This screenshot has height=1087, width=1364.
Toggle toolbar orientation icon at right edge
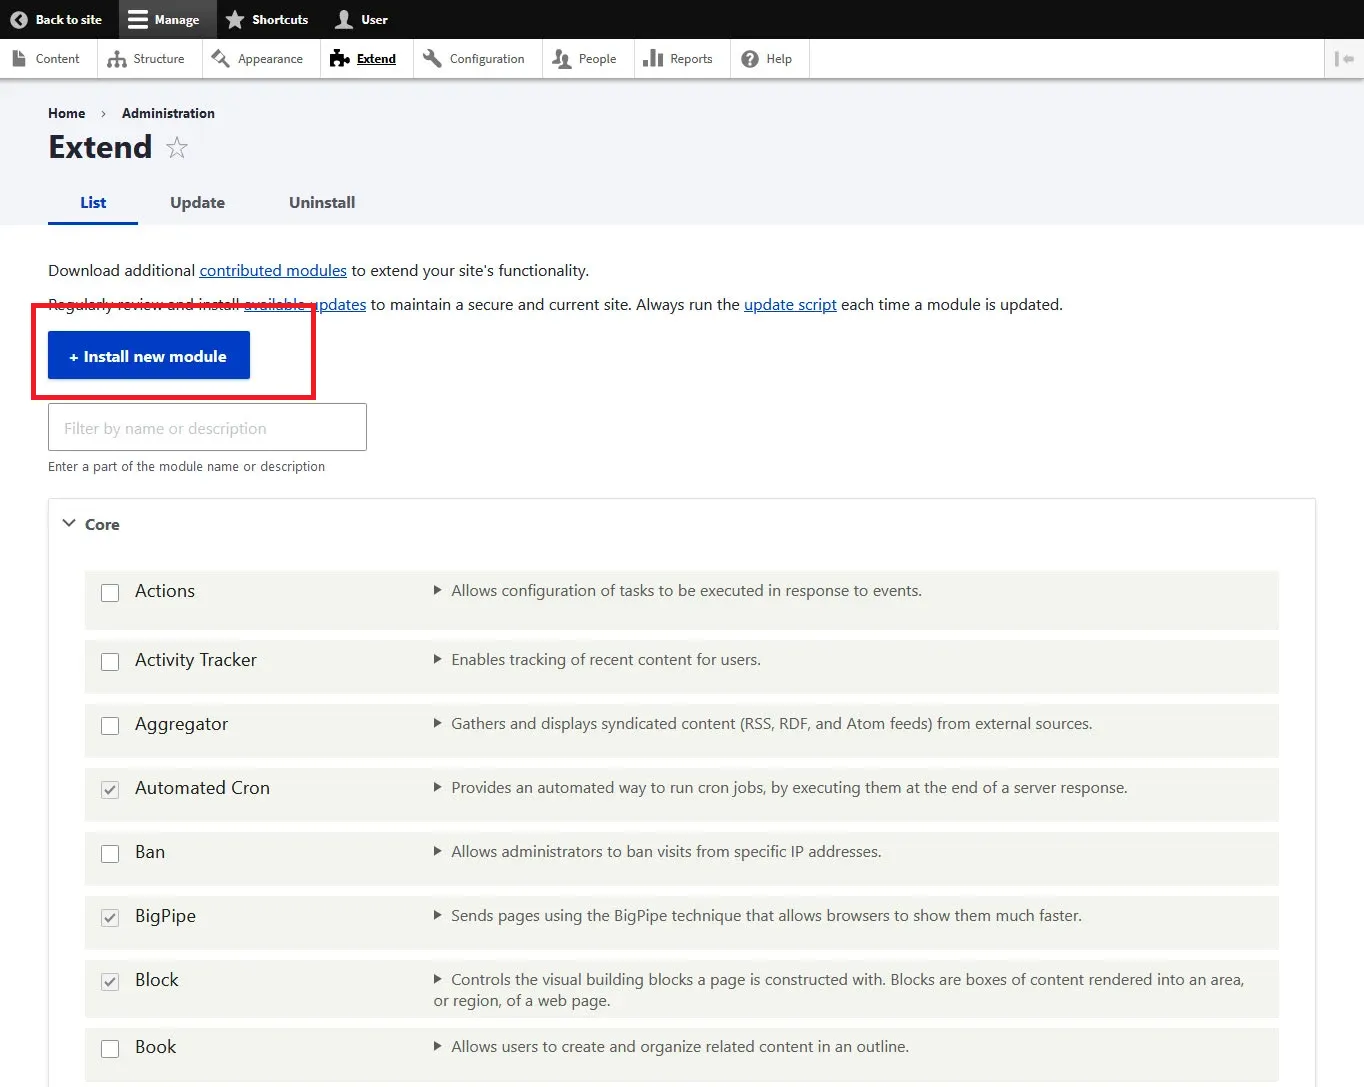1344,59
